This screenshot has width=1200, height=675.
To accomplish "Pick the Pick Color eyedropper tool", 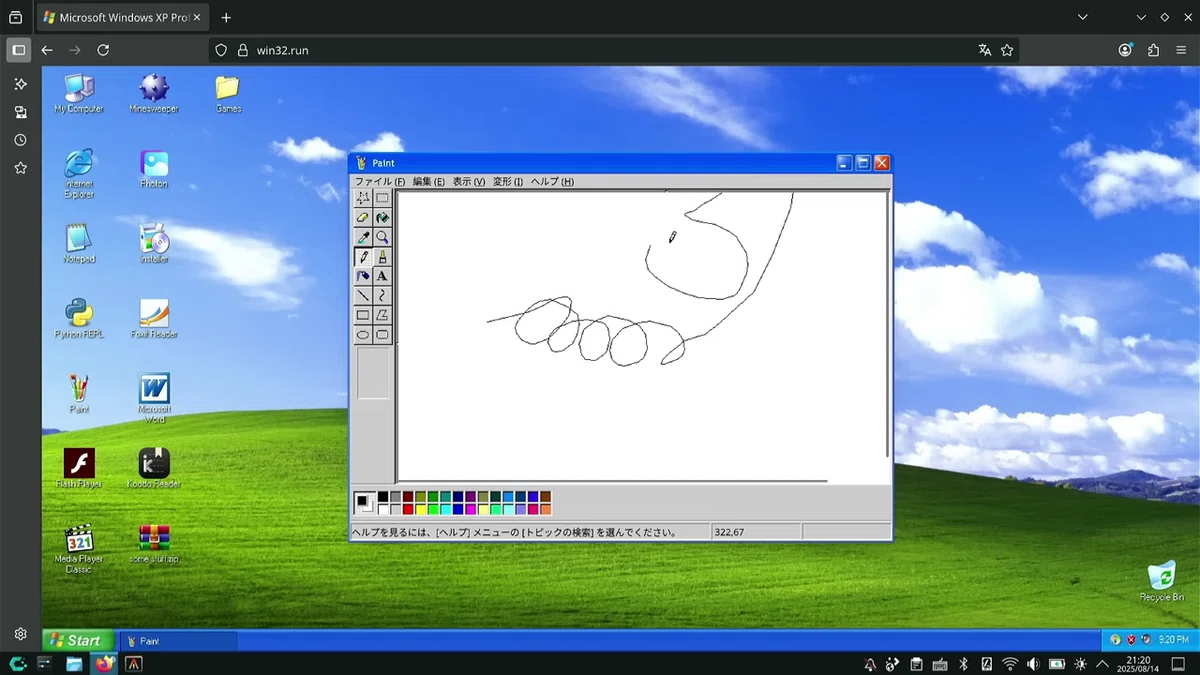I will pos(363,237).
